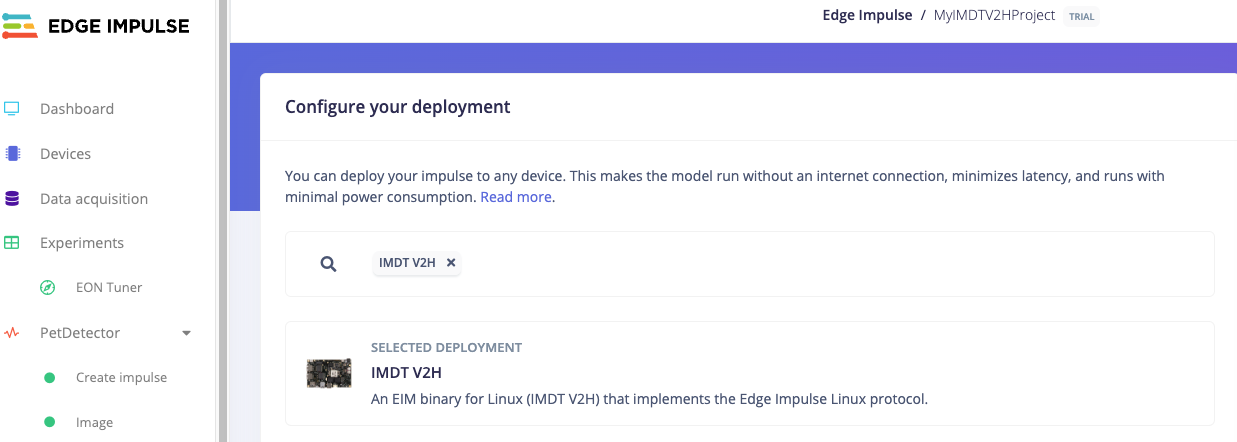Open Devices in the sidebar
The height and width of the screenshot is (442, 1237).
pyautogui.click(x=65, y=154)
